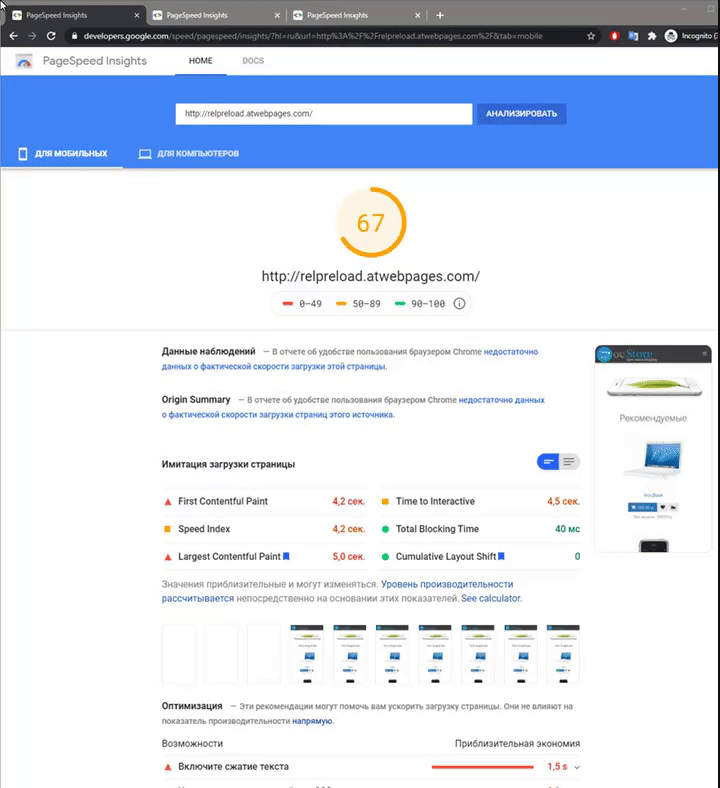Click the Largest Contentful Paint metric label
The image size is (720, 788).
[x=229, y=556]
